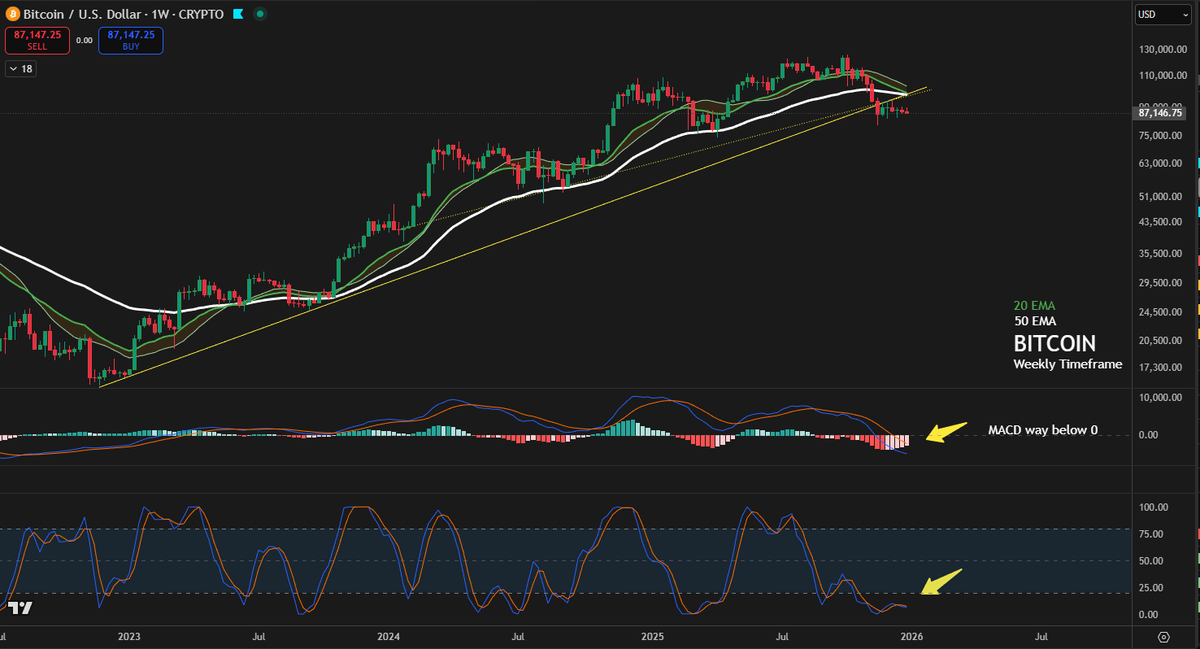Click the 2026 label on time axis
Image resolution: width=1200 pixels, height=649 pixels.
[910, 636]
